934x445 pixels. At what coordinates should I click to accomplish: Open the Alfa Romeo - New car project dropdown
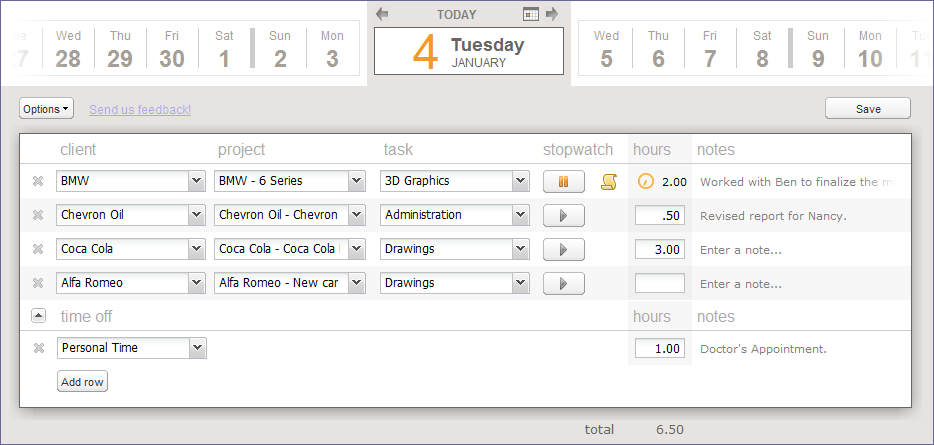pyautogui.click(x=356, y=283)
